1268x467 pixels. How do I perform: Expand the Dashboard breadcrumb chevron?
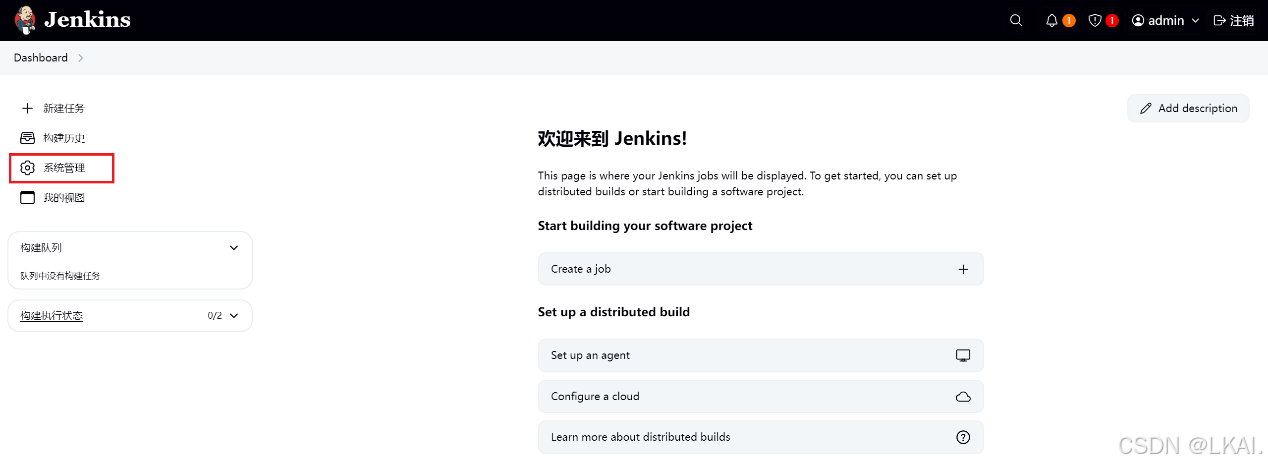(x=81, y=58)
